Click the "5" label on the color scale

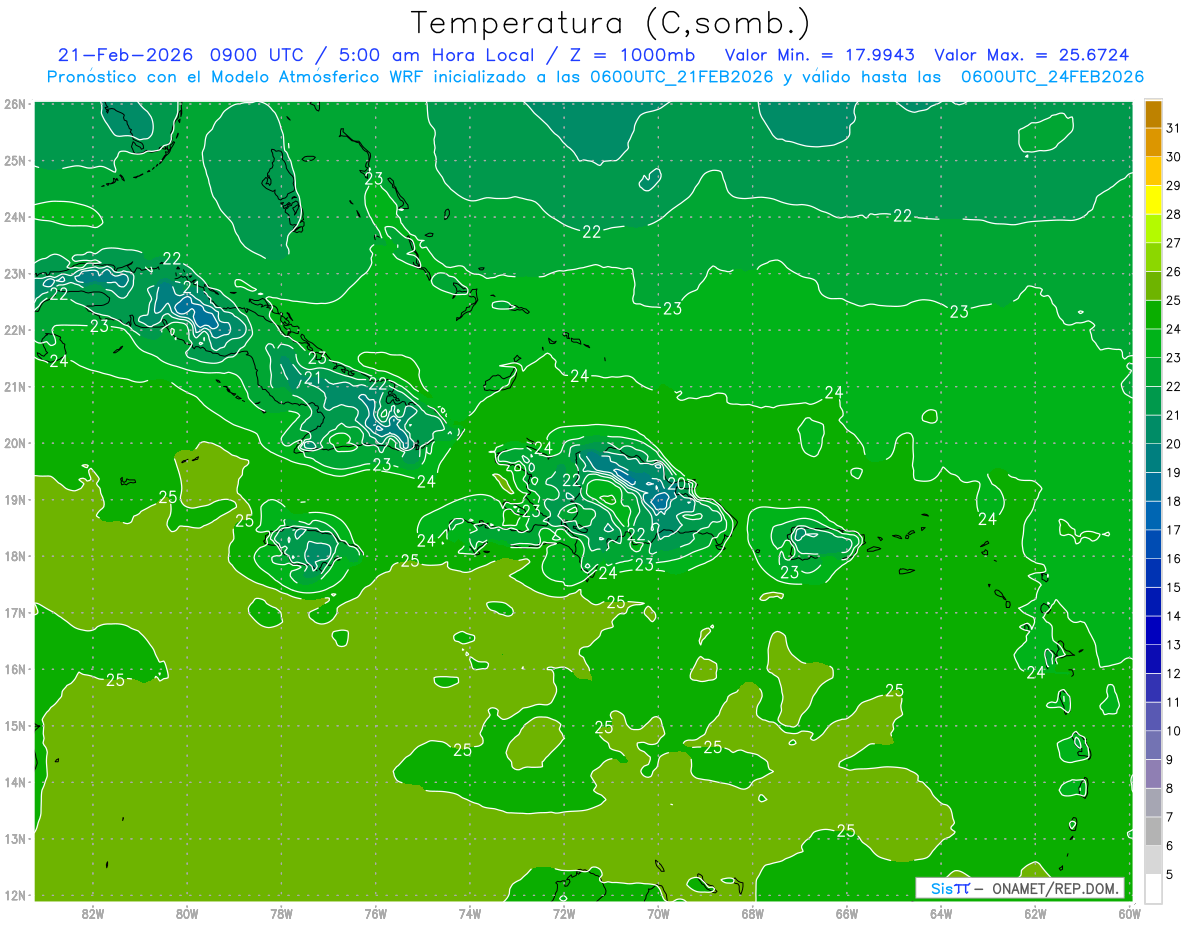click(x=1170, y=874)
